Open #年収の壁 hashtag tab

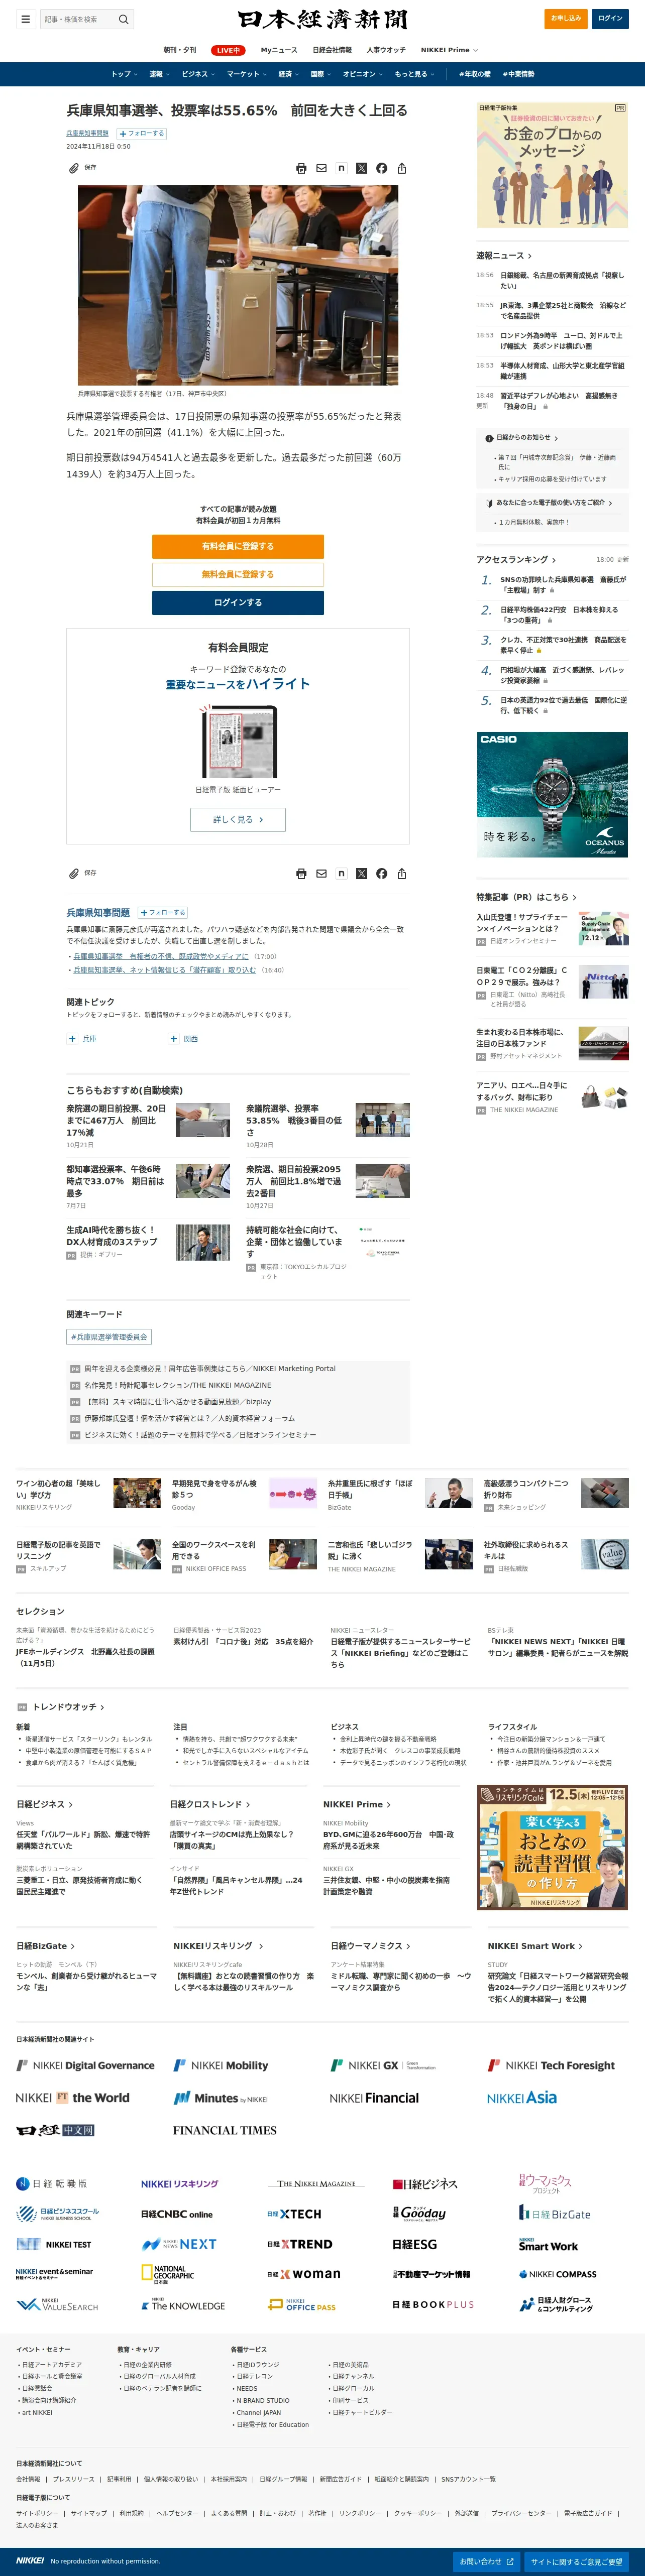[475, 74]
